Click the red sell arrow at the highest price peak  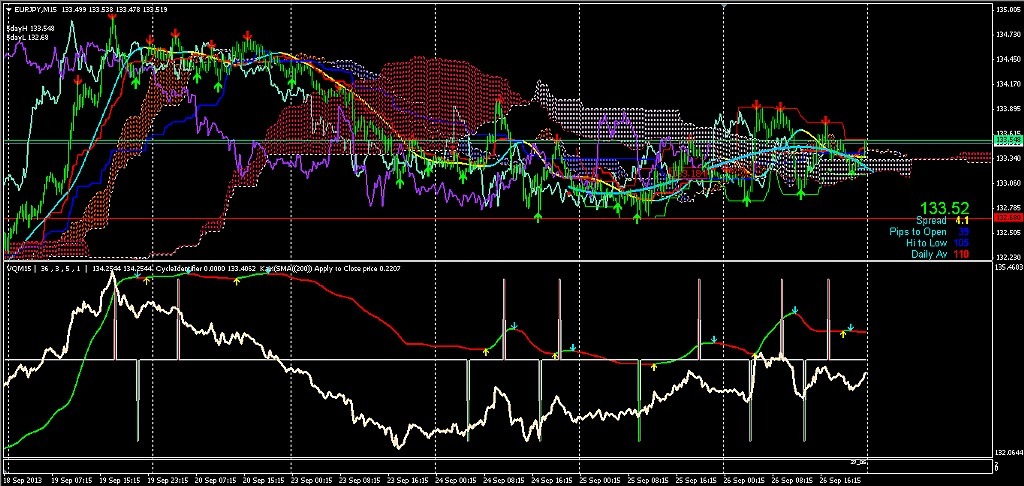pos(112,16)
